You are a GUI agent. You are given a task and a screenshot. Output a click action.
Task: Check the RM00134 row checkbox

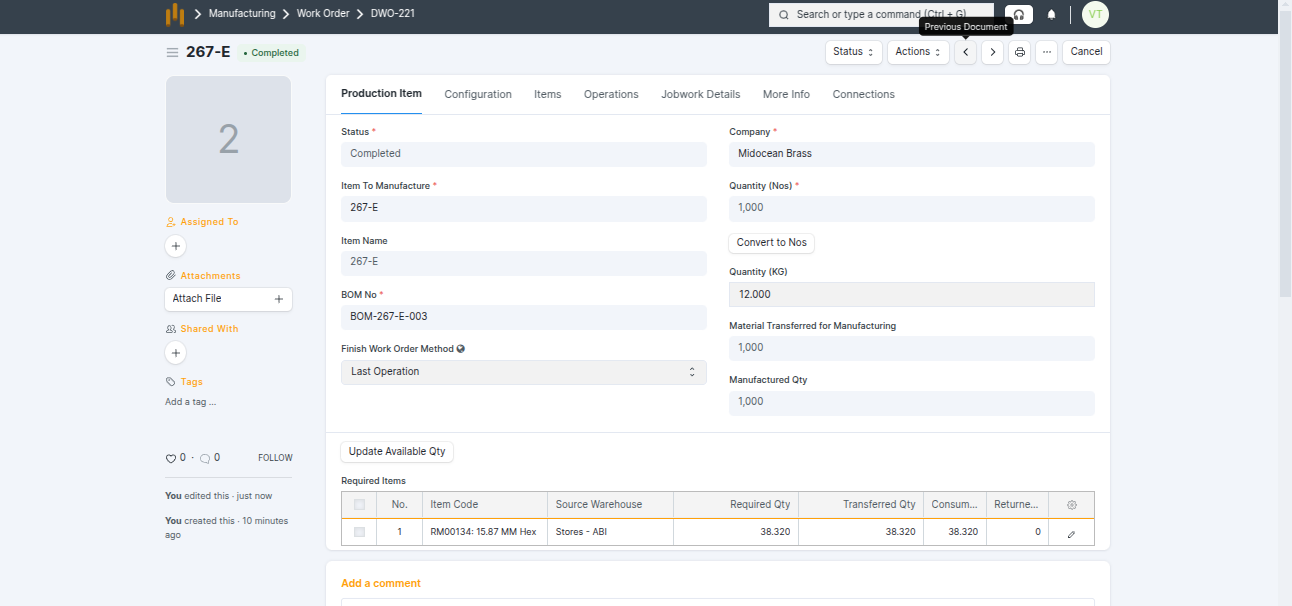359,532
